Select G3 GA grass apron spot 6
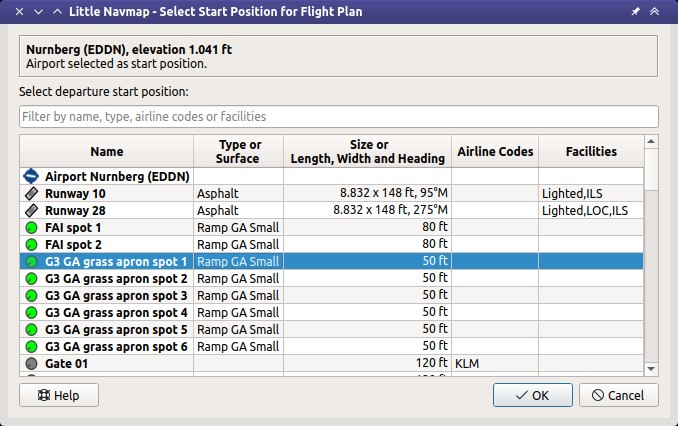Screen dimensions: 678x426 pyautogui.click(x=332, y=347)
